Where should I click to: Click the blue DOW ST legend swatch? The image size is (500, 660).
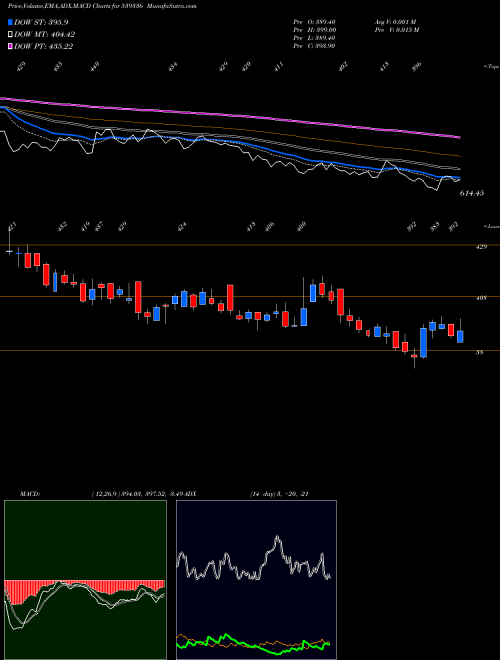(10, 22)
